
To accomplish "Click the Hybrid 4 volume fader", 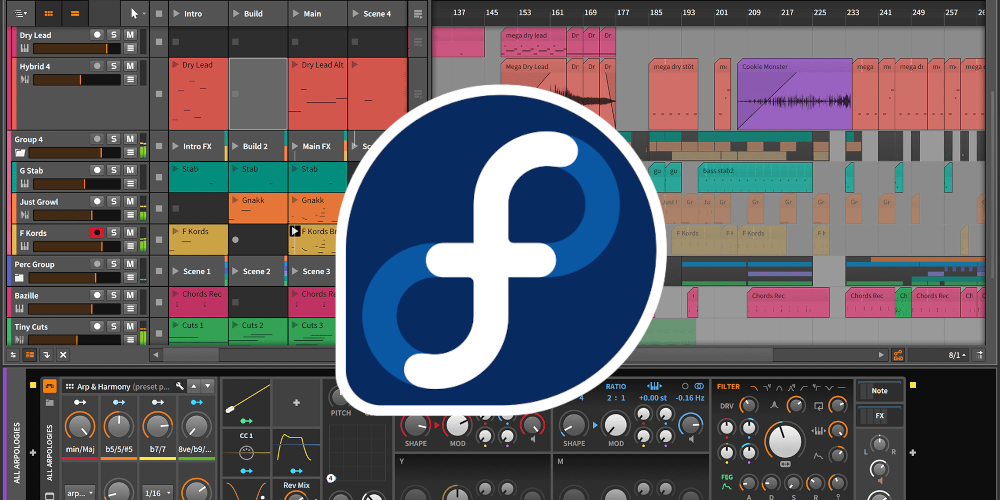I will pyautogui.click(x=77, y=80).
